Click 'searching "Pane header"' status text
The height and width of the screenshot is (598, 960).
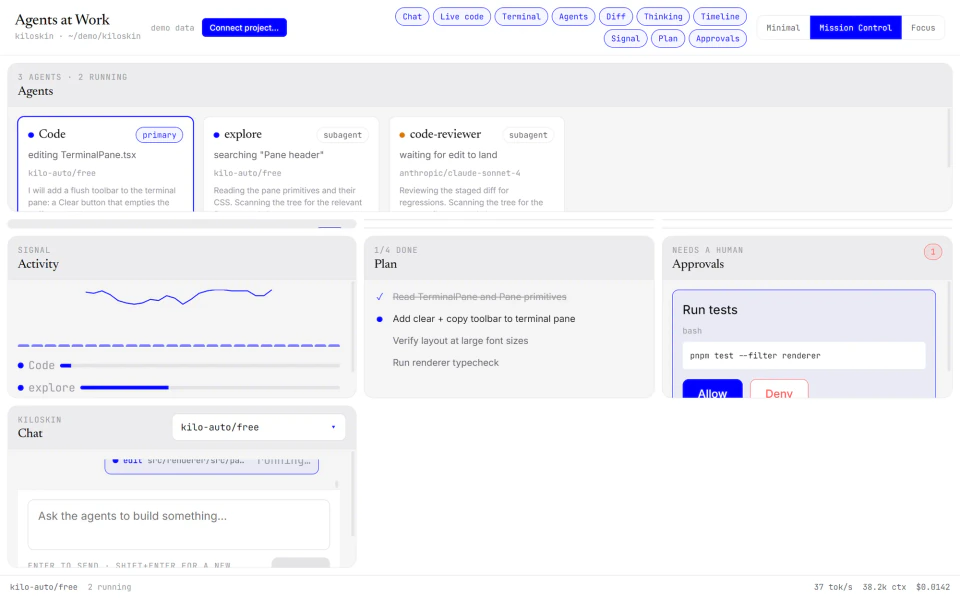[x=269, y=155]
